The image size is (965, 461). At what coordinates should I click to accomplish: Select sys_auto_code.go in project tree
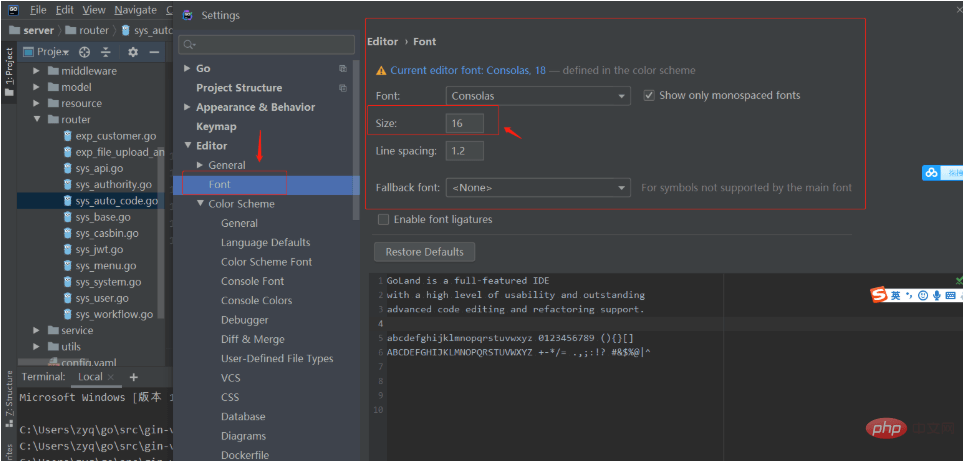click(116, 201)
